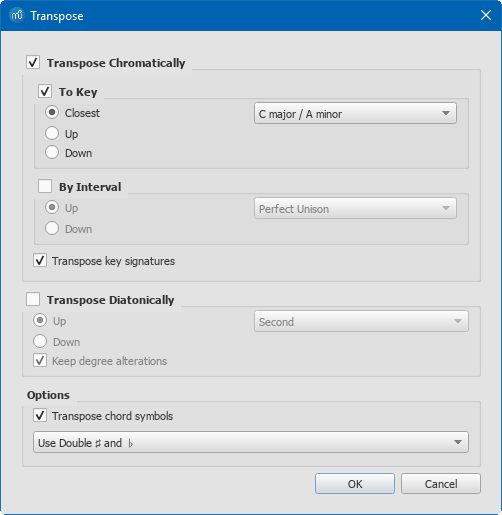Viewport: 502px width, 515px height.
Task: Select Down radio button under To Key
Action: [52, 152]
